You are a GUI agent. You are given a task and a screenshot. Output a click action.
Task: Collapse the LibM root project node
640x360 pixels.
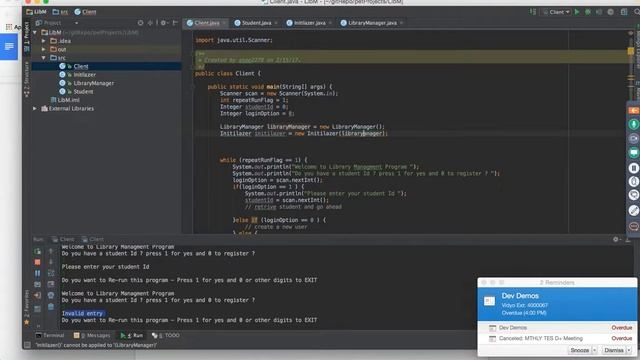35,32
